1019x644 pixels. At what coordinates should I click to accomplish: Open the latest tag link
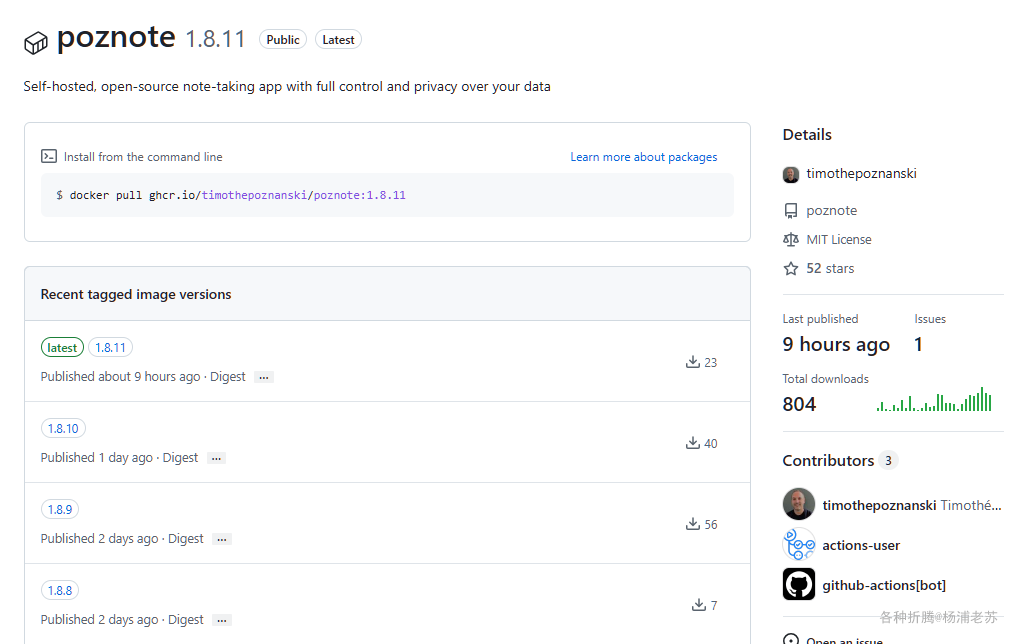tap(62, 348)
